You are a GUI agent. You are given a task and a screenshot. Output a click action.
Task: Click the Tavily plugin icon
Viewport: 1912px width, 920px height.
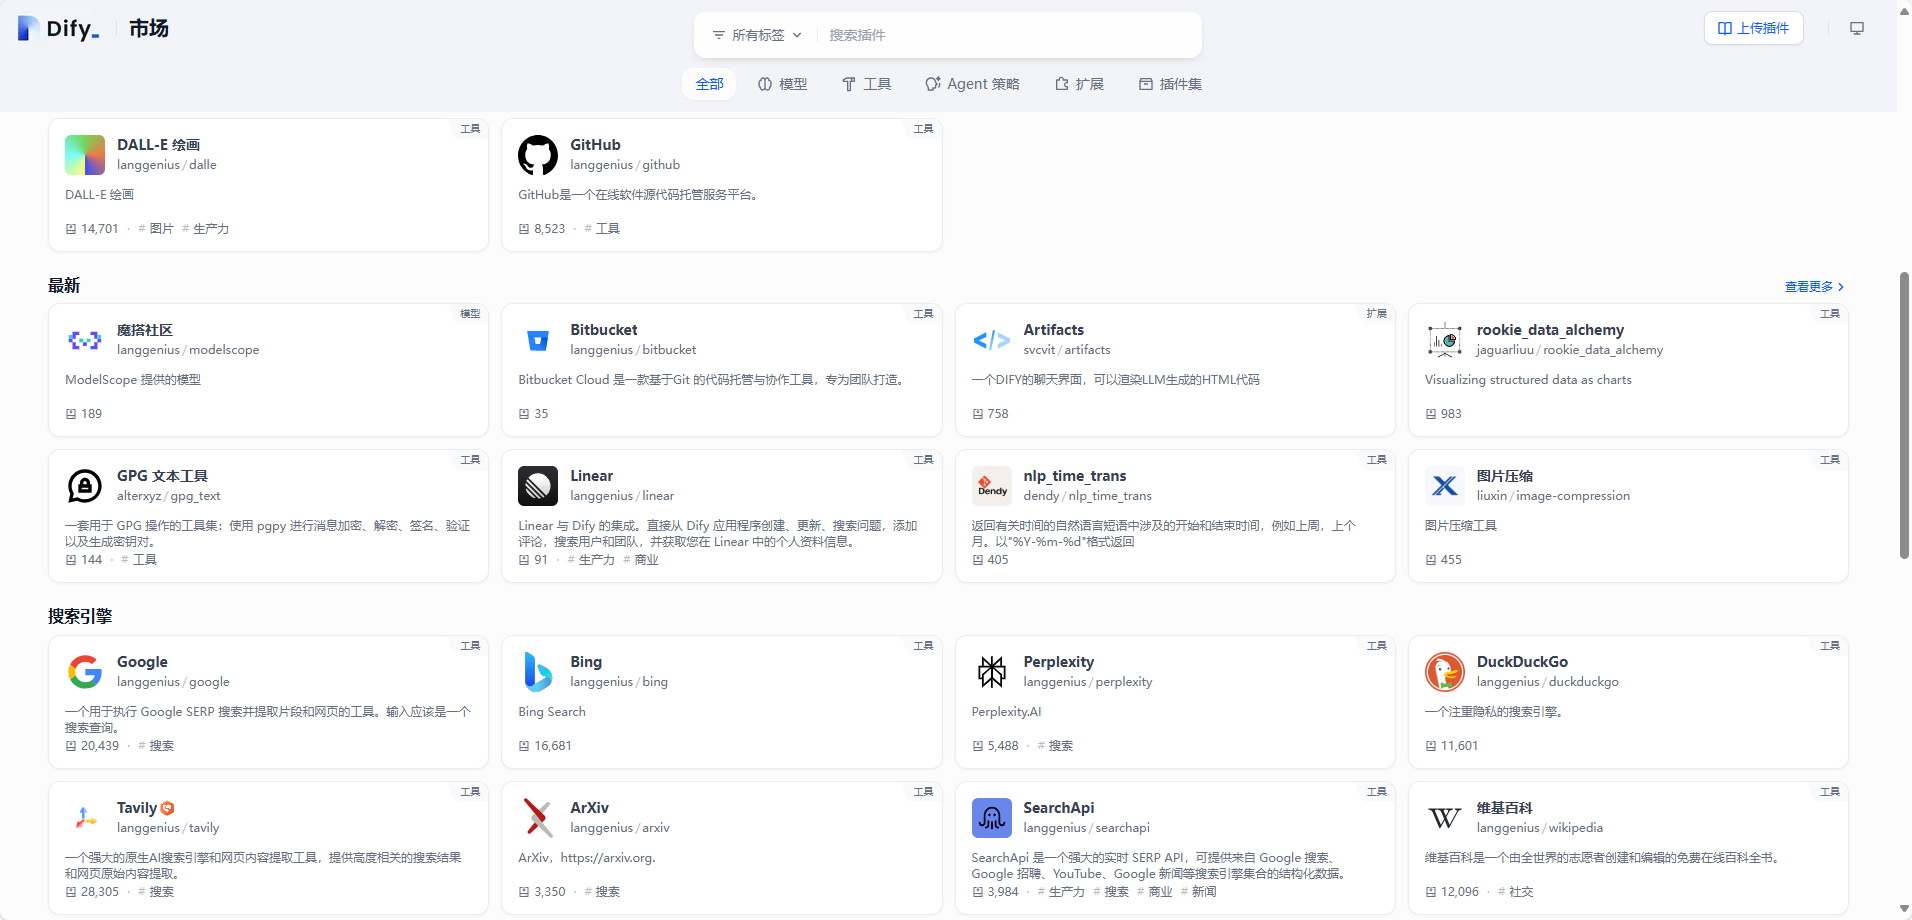[x=84, y=818]
